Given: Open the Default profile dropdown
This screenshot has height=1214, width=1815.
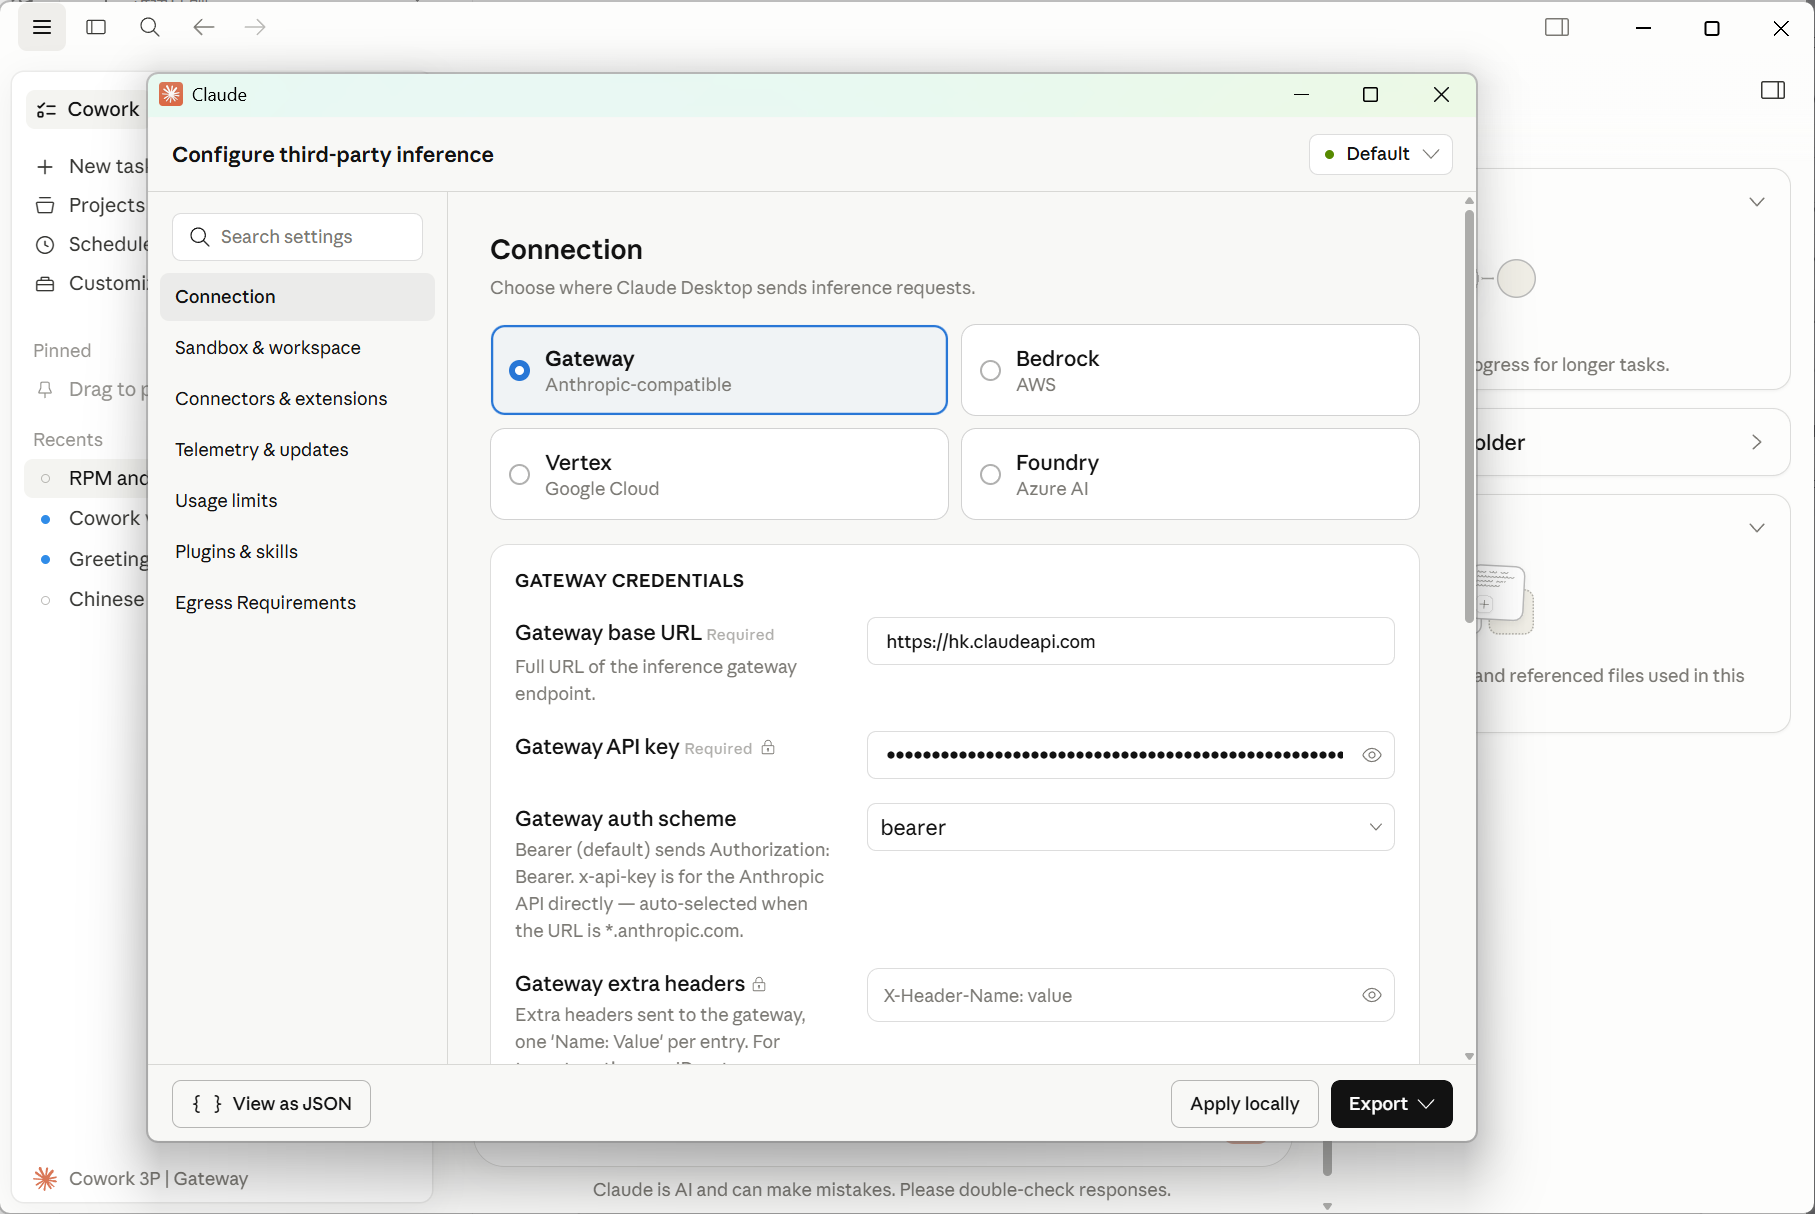Looking at the screenshot, I should point(1381,154).
